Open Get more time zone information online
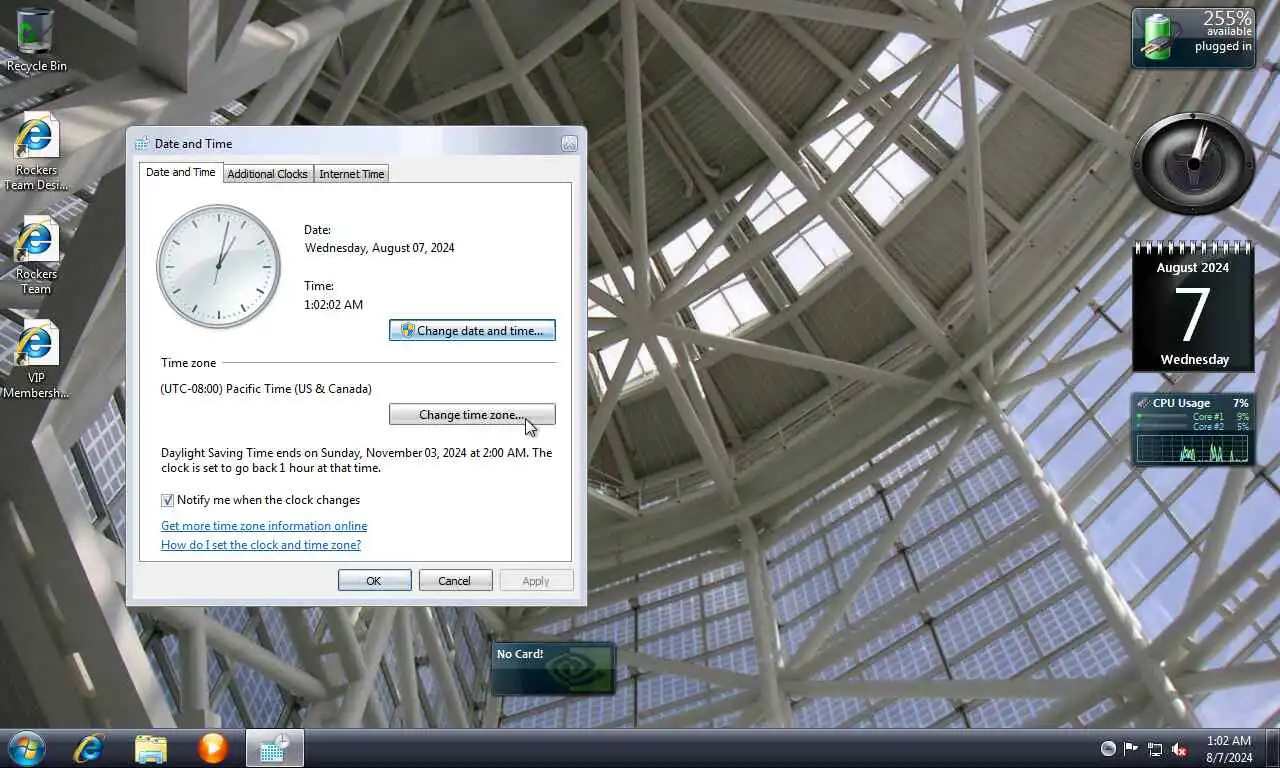The width and height of the screenshot is (1280, 768). pos(264,526)
